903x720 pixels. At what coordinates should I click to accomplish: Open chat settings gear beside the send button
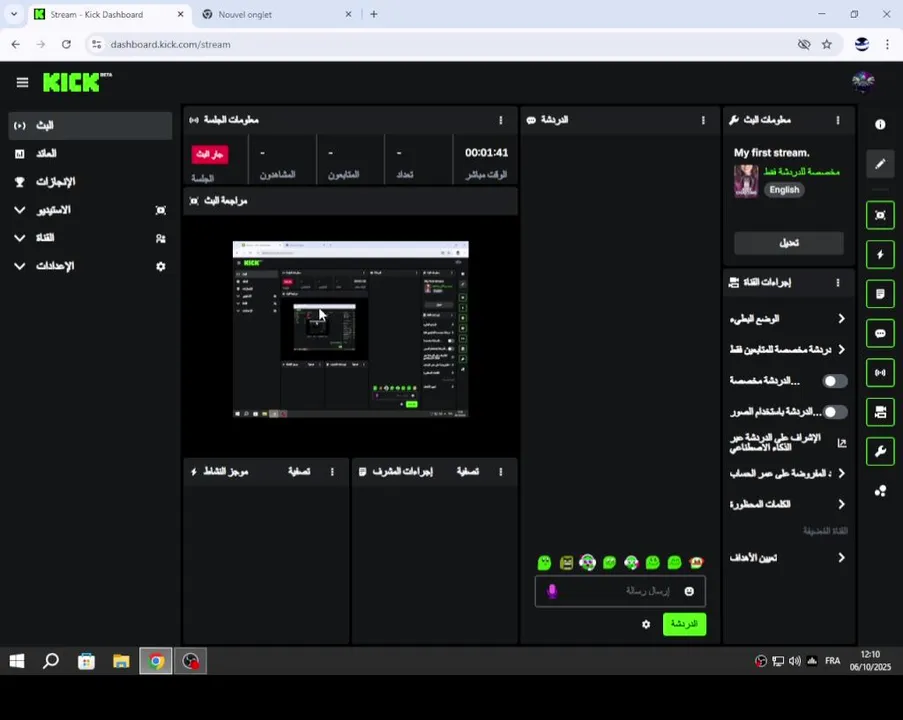click(646, 624)
